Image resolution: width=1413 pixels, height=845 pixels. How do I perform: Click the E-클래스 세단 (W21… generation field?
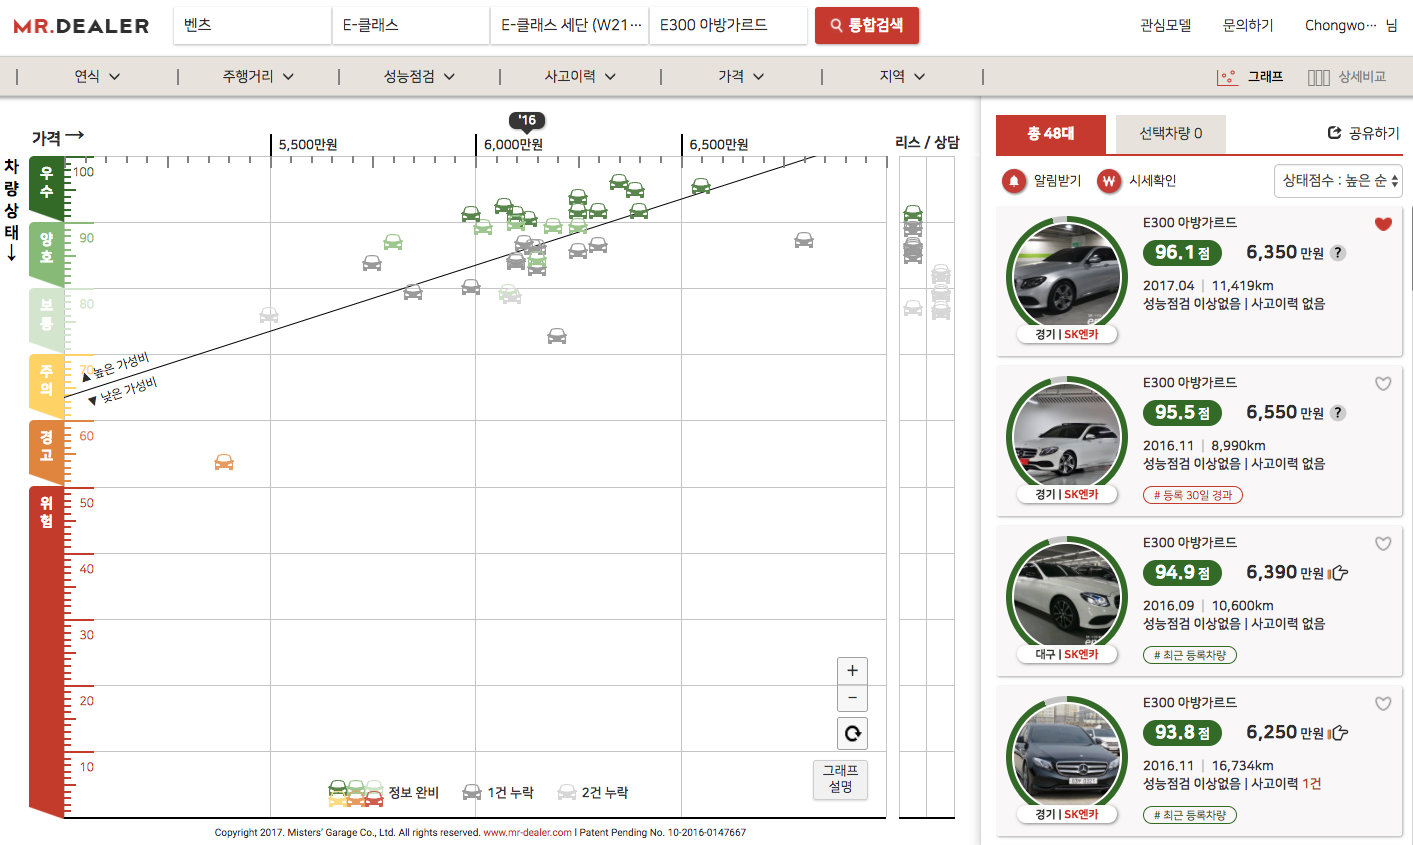(570, 26)
